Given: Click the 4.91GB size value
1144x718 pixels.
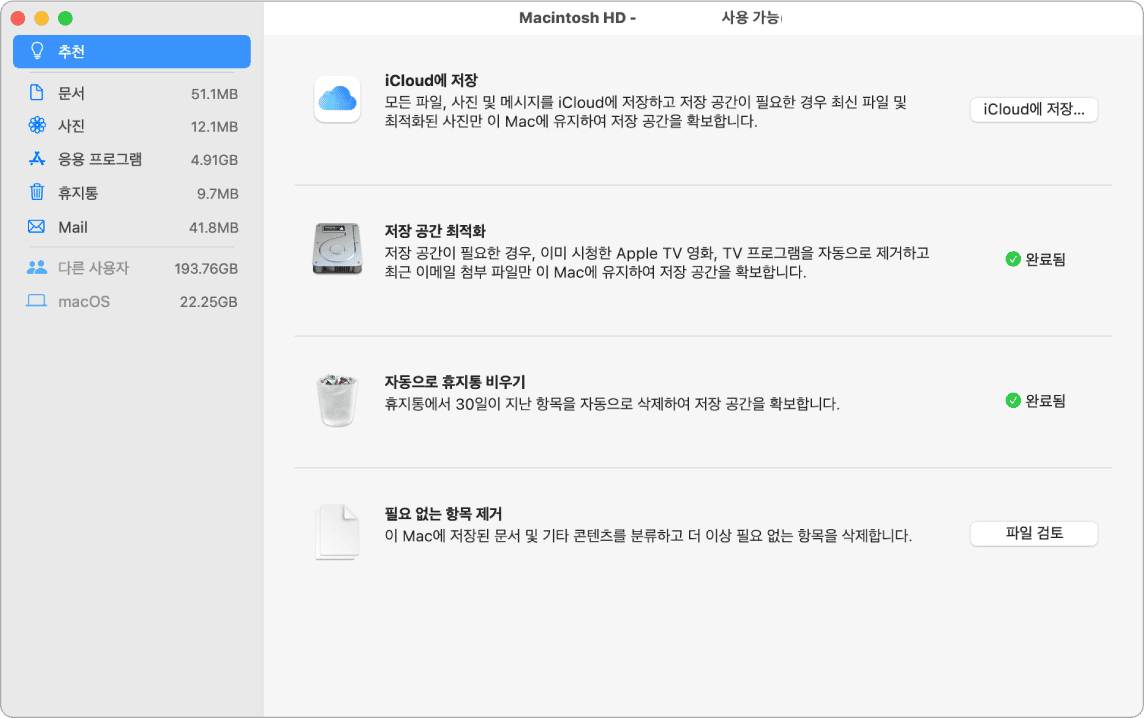Looking at the screenshot, I should click(x=214, y=160).
